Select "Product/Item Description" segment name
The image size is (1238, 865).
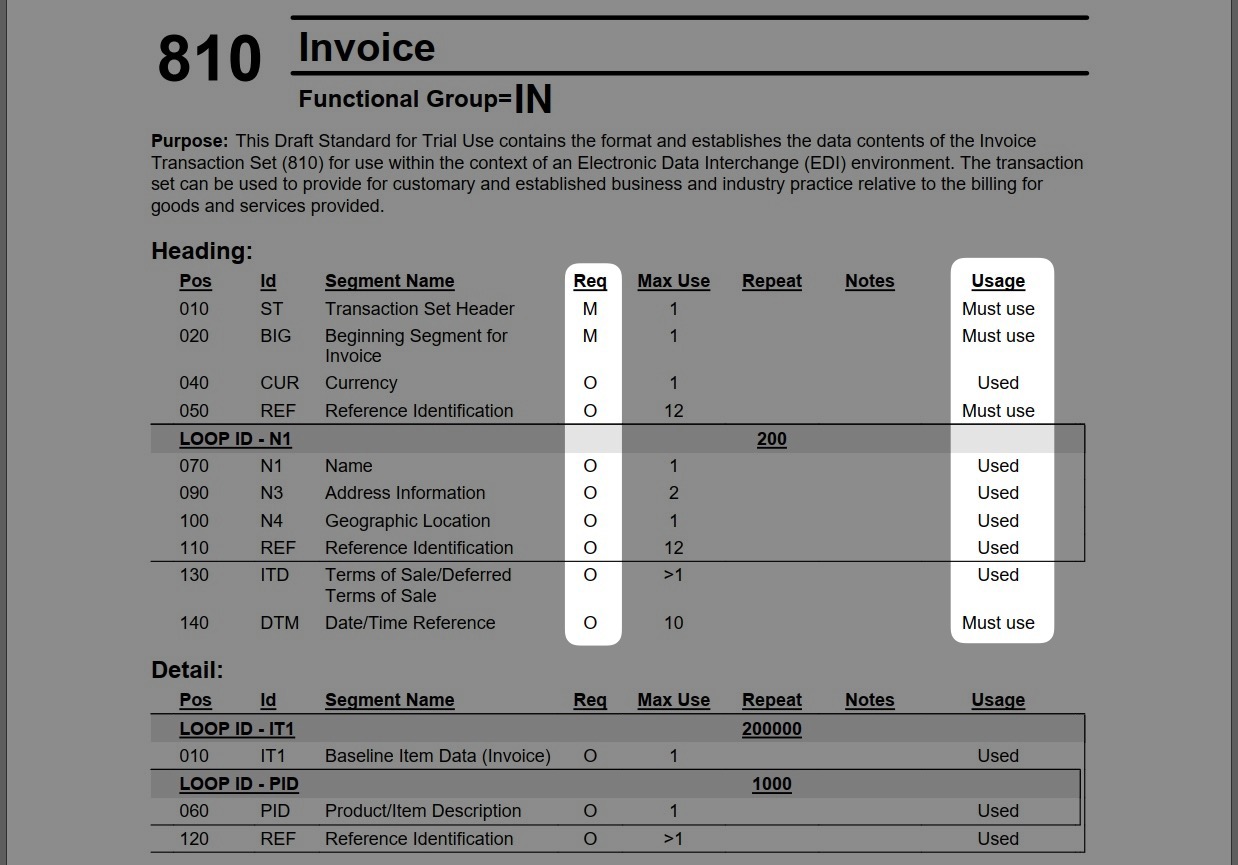[x=423, y=811]
